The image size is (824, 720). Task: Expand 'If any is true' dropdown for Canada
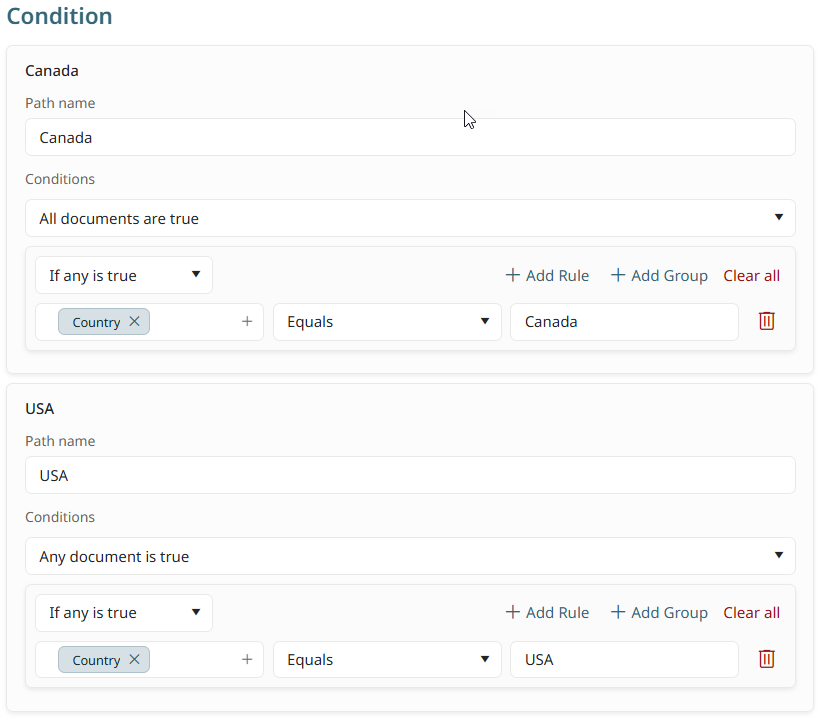124,275
